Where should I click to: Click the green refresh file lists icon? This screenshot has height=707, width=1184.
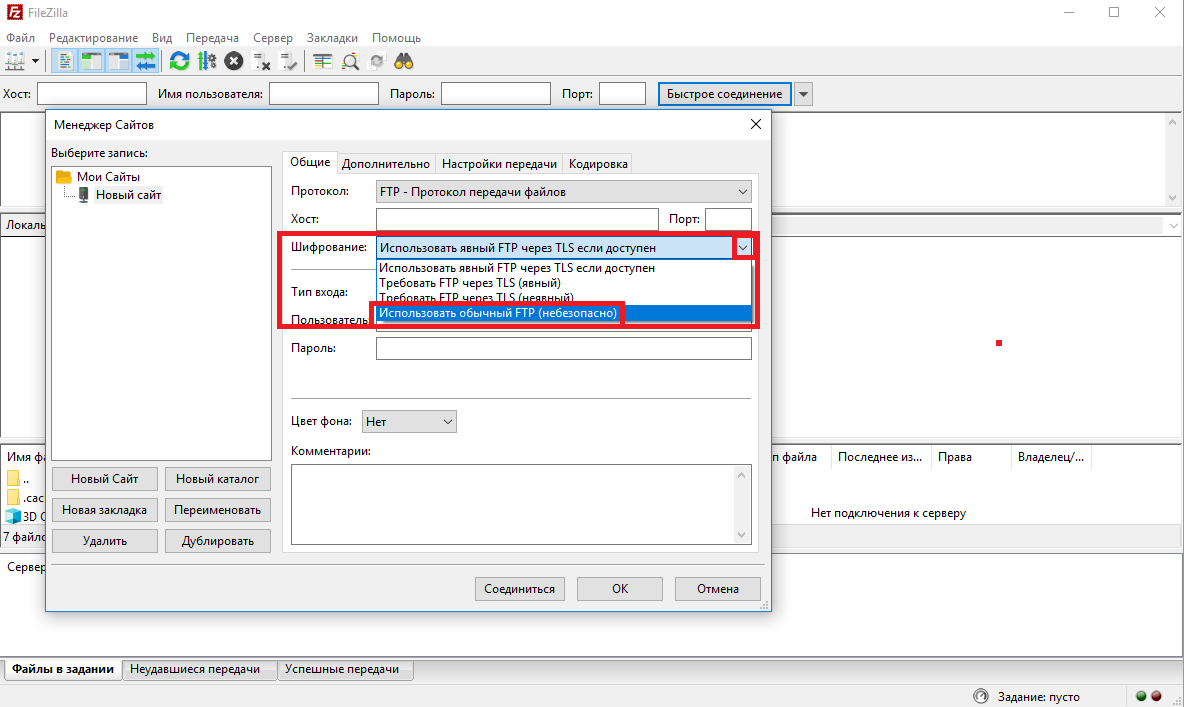179,61
